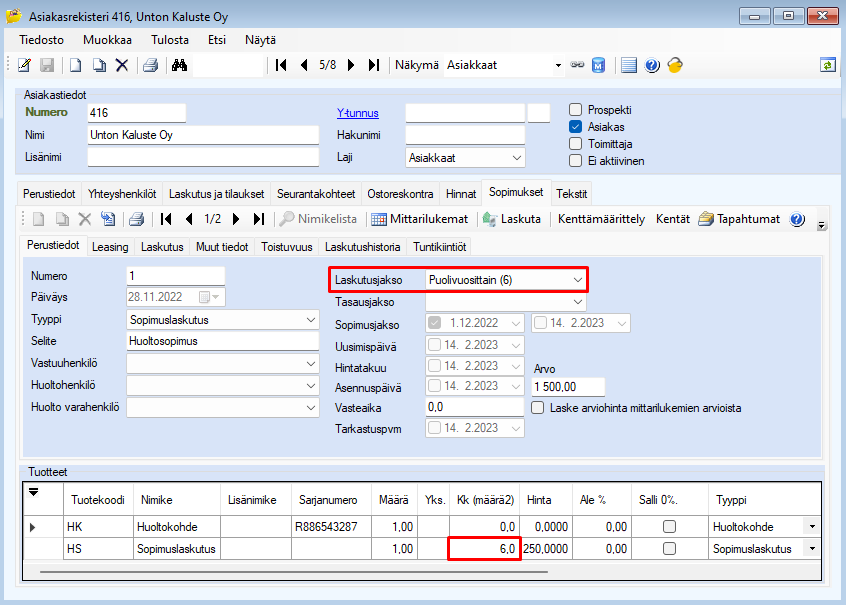The width and height of the screenshot is (846, 605).
Task: Click the Arvo field showing 1 500,00
Action: tap(568, 386)
